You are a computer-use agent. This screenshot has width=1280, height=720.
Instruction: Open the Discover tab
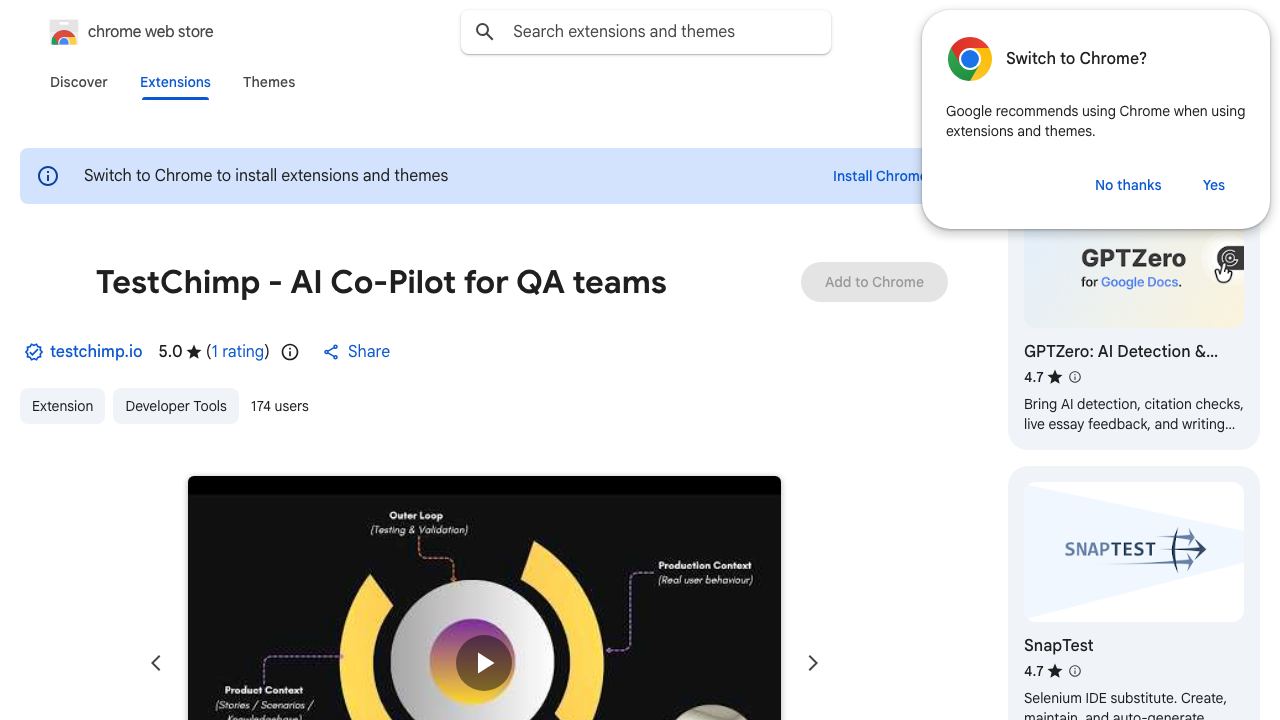click(x=79, y=82)
